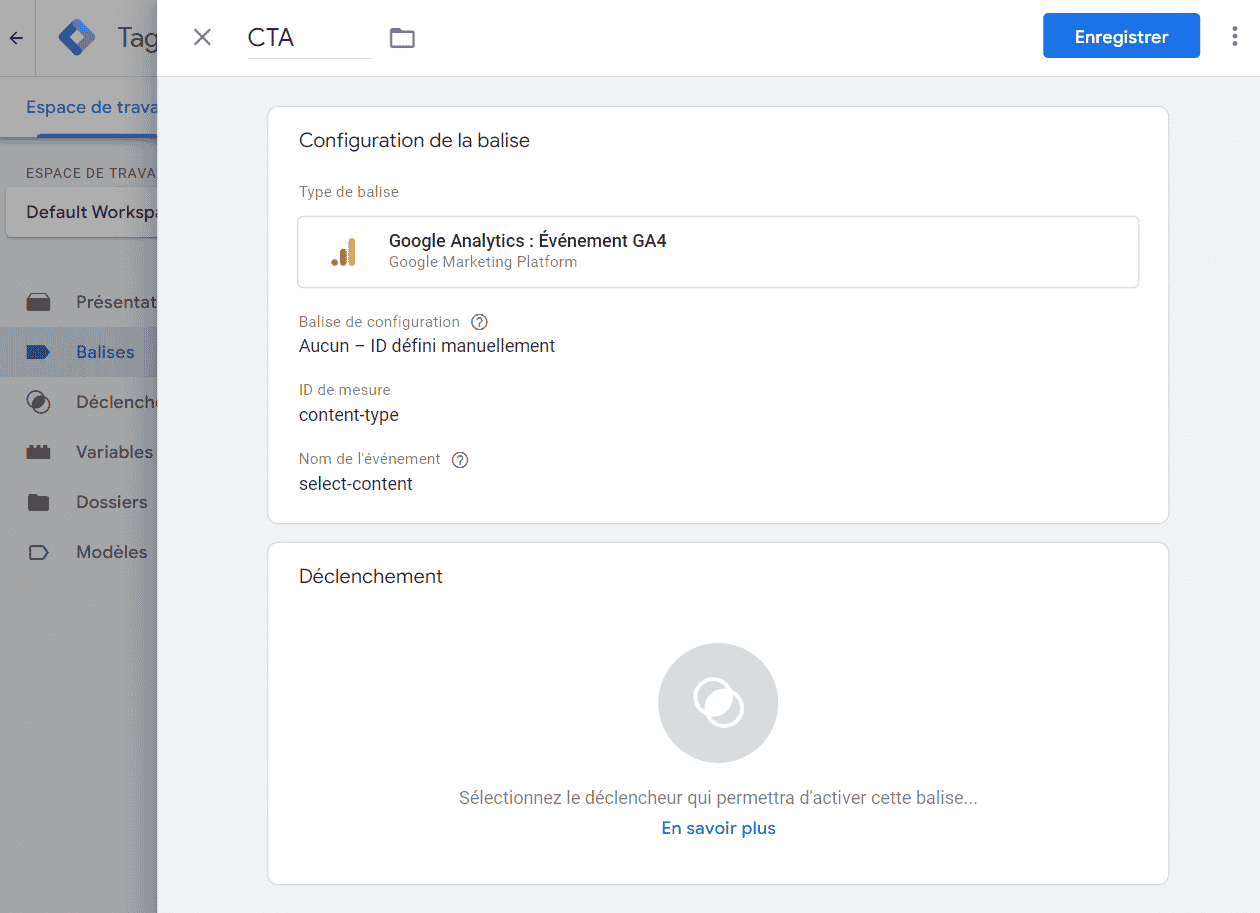Click the Google Analytics bar chart icon
Viewport: 1260px width, 913px height.
(x=344, y=253)
